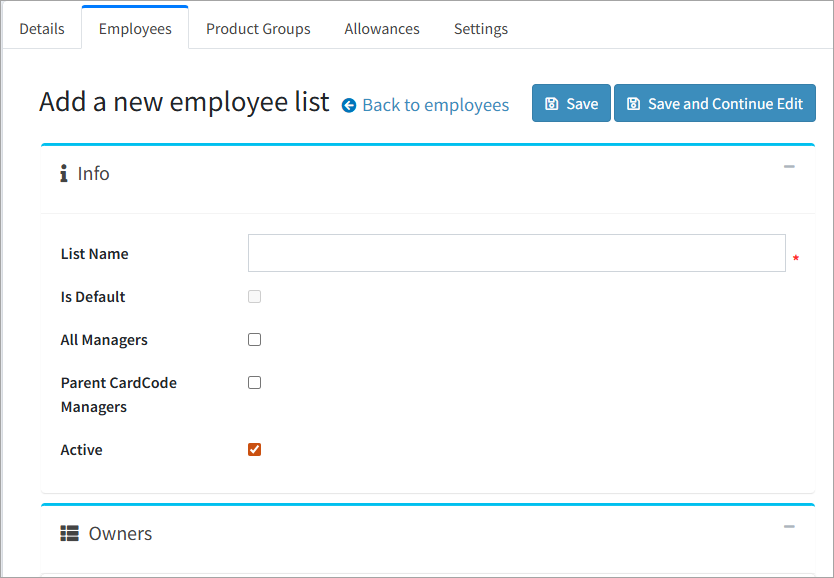Follow the Back to employees link
The width and height of the screenshot is (834, 578).
point(435,105)
